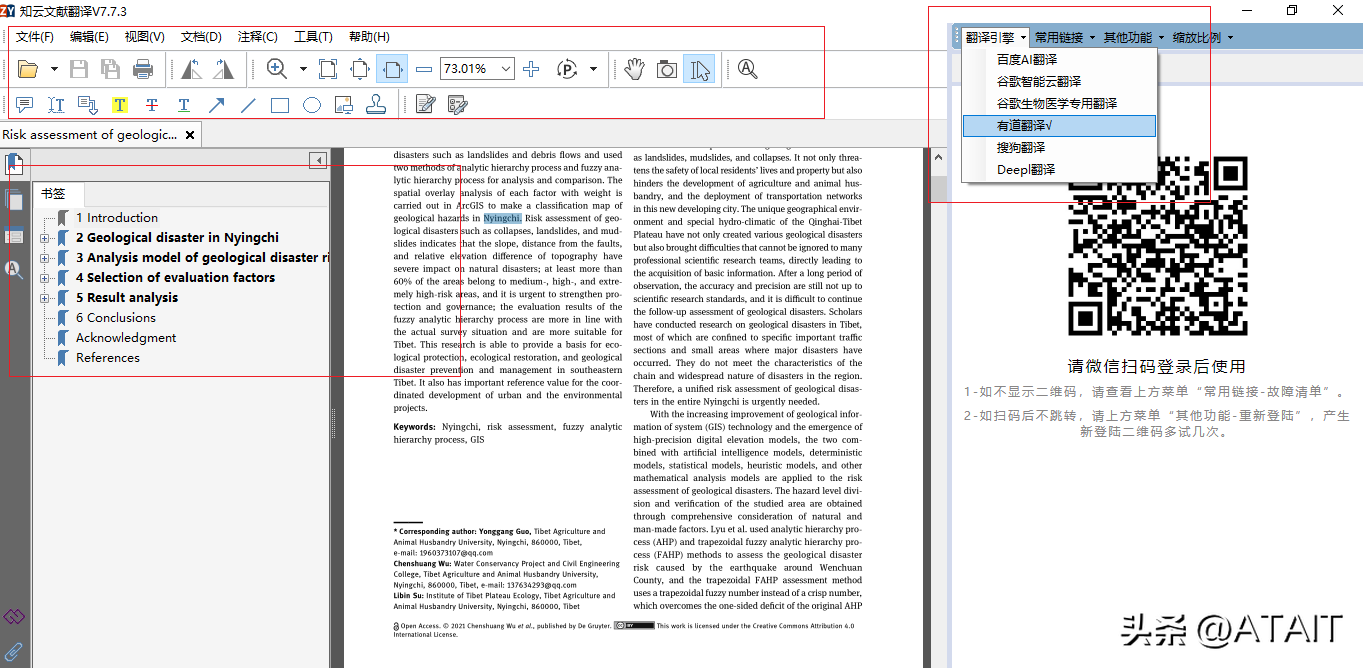
Task: Open the 帮助(H) menu
Action: (369, 37)
